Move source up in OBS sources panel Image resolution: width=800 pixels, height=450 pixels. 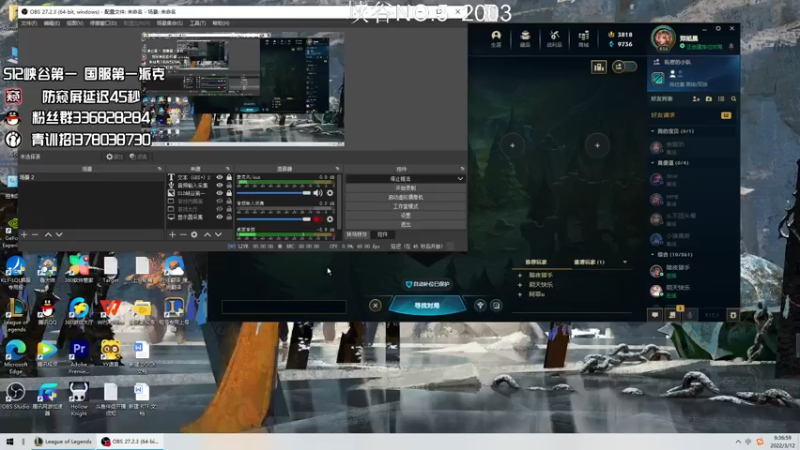click(x=207, y=235)
